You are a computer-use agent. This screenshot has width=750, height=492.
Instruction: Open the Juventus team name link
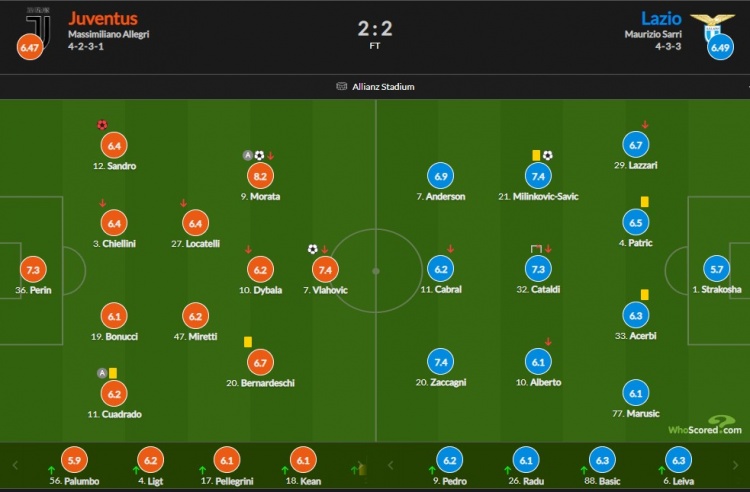[x=103, y=19]
